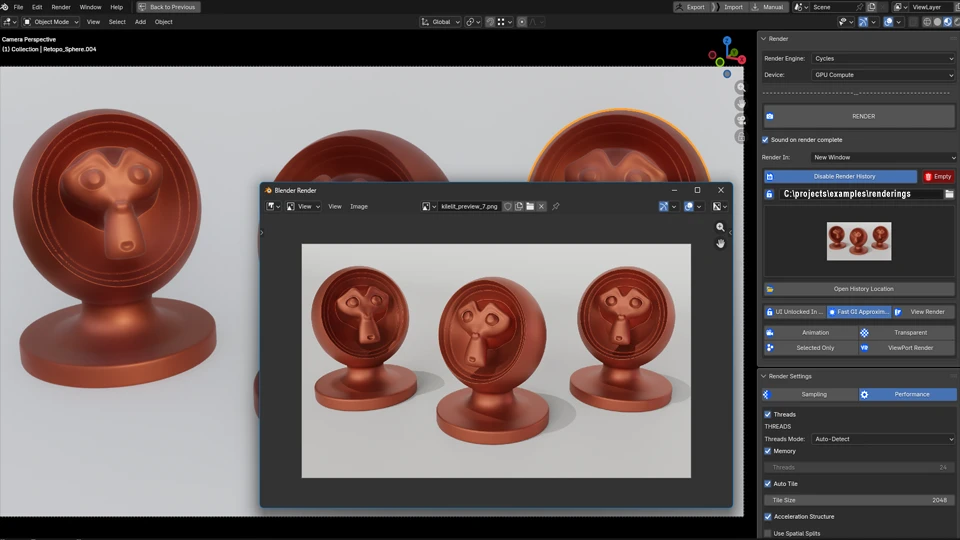Viewport: 960px width, 540px height.
Task: Unlink killeit_preview_7.png with the X icon
Action: 541,206
